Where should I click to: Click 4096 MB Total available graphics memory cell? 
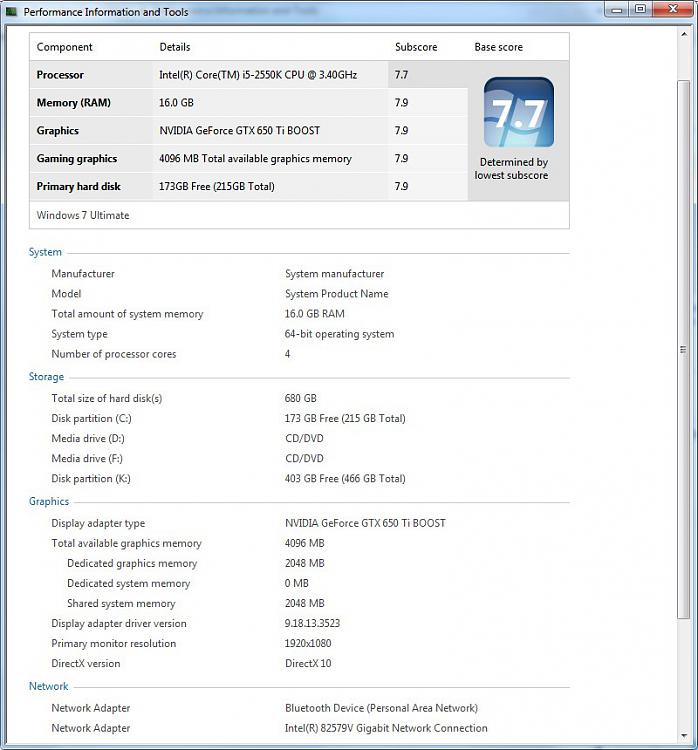255,158
